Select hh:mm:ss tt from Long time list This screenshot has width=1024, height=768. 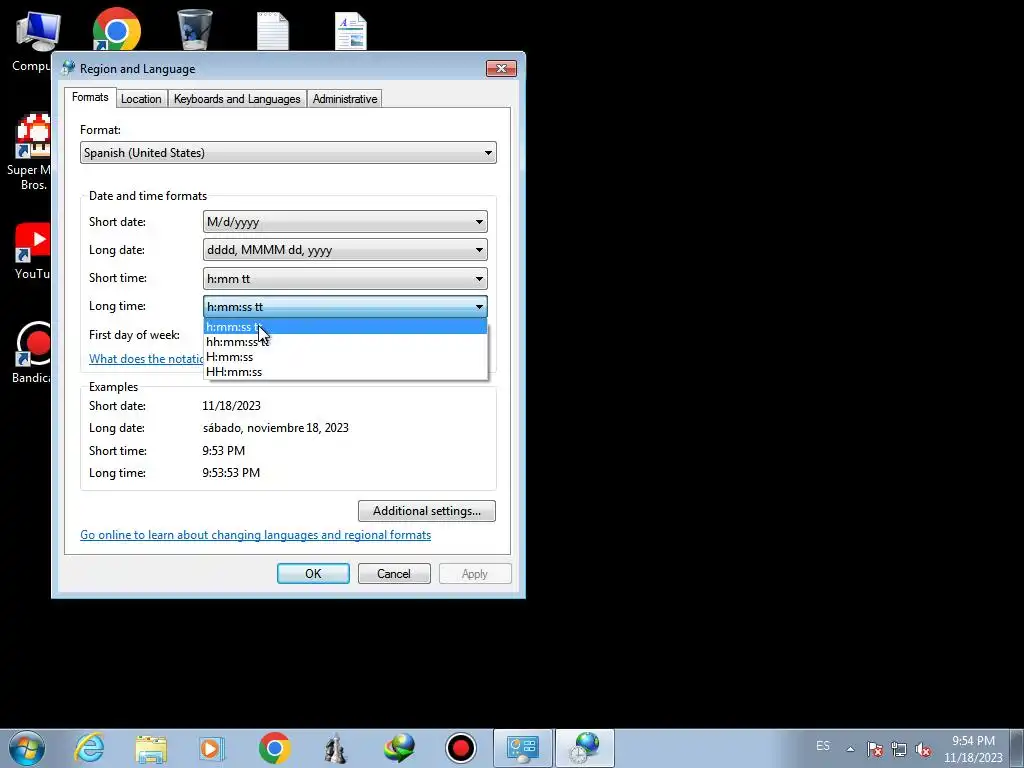[345, 342]
